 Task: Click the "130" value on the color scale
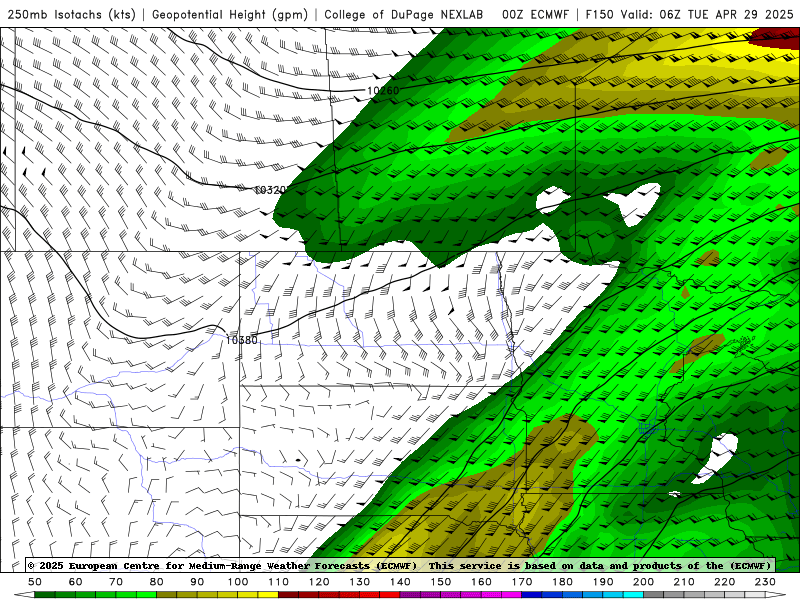(360, 582)
